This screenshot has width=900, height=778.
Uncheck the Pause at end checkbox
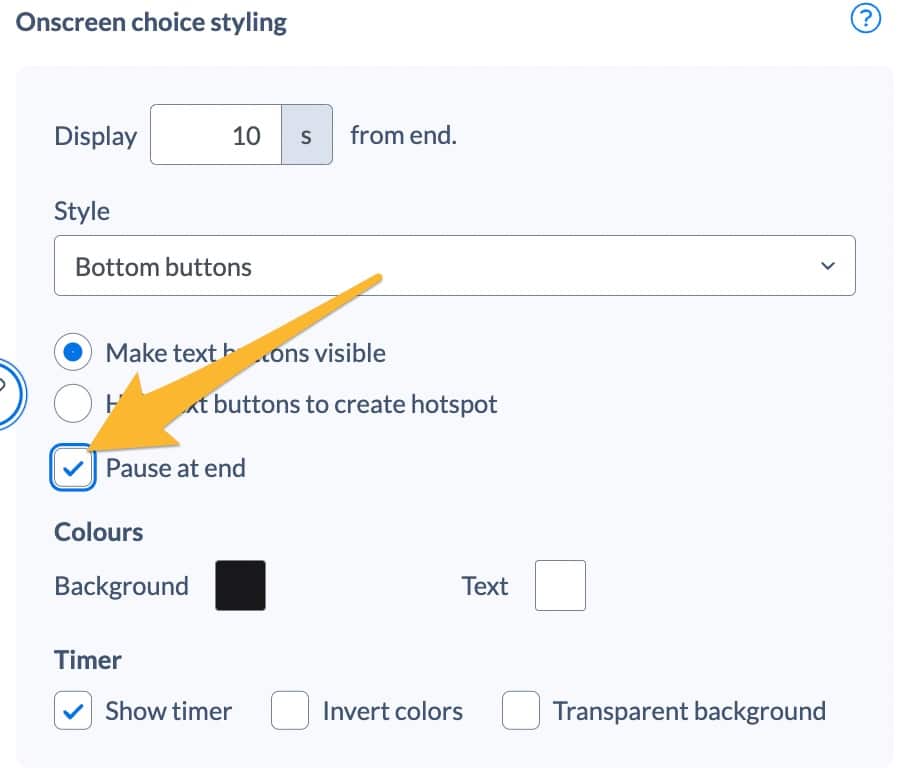[x=73, y=468]
